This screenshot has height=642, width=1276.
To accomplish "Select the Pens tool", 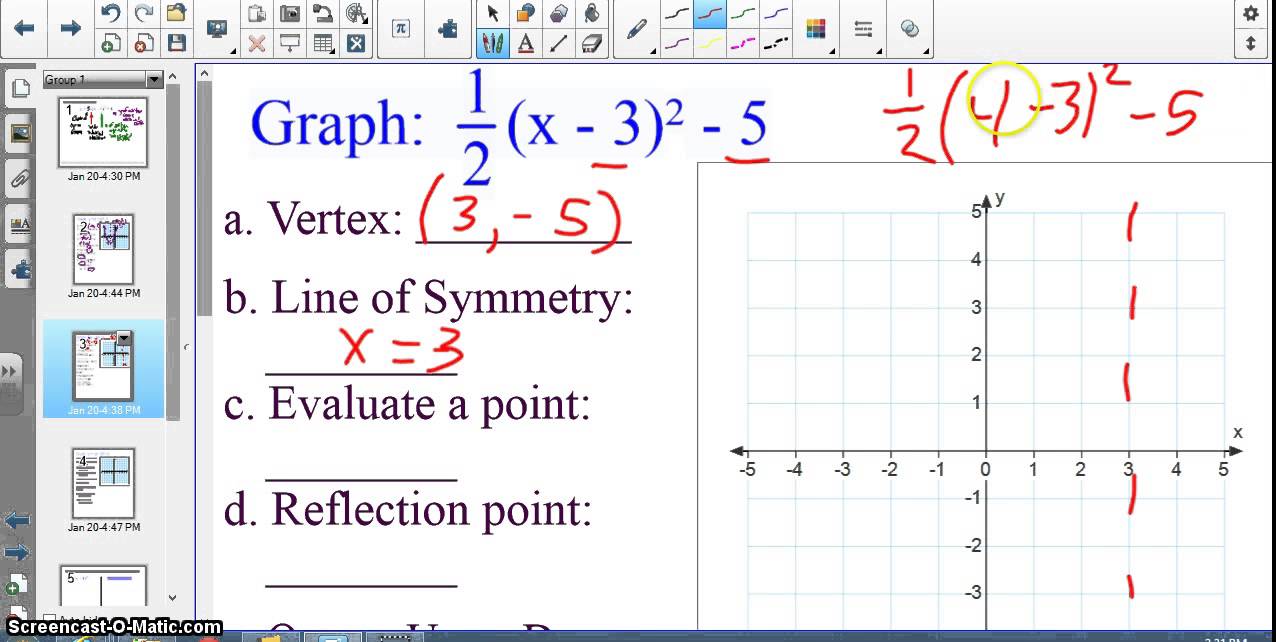I will [492, 43].
